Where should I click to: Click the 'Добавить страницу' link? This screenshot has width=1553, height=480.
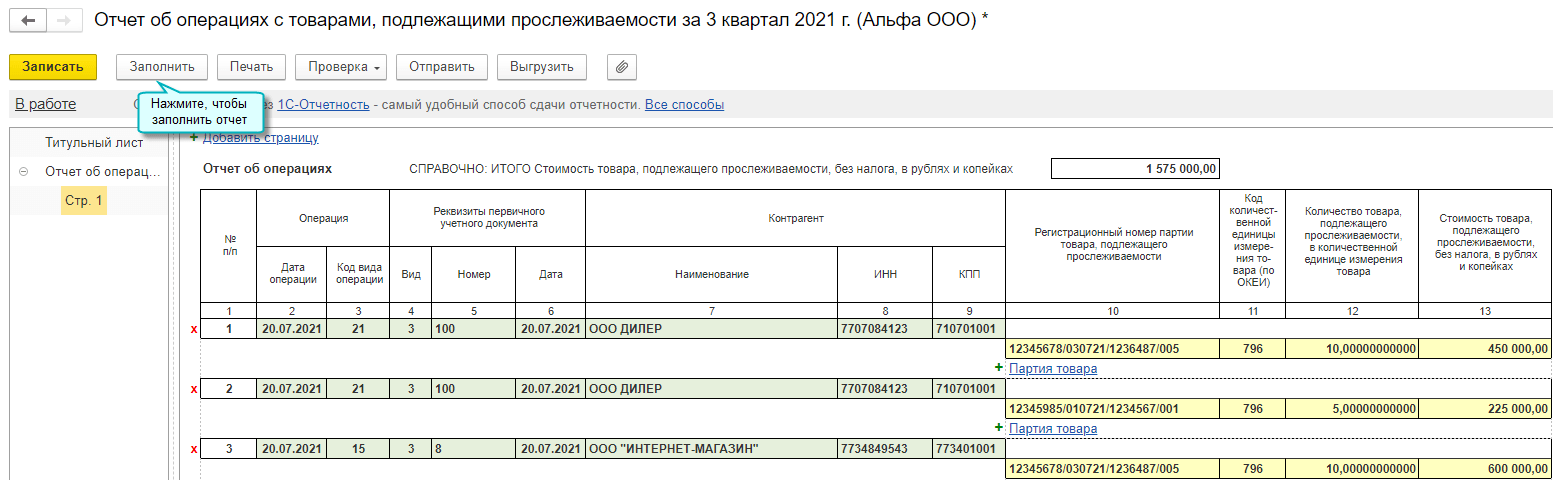[261, 138]
